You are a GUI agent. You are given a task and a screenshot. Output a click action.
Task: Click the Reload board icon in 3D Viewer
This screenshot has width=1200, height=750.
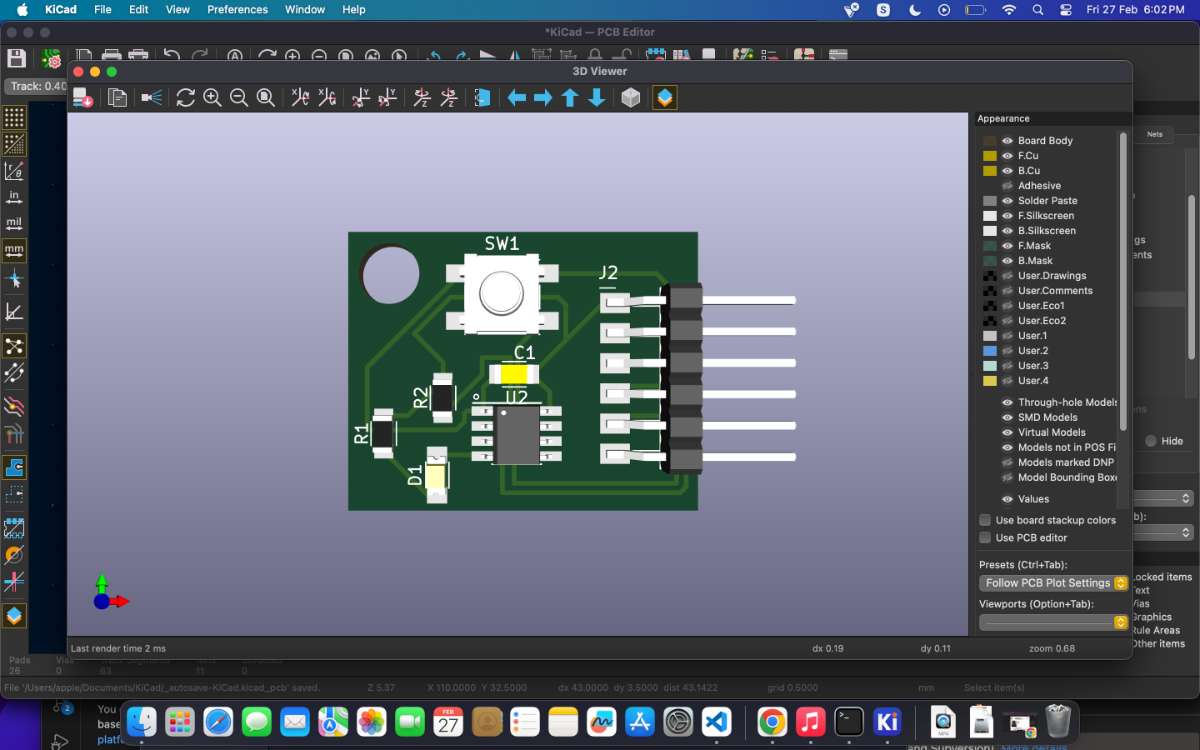tap(185, 98)
